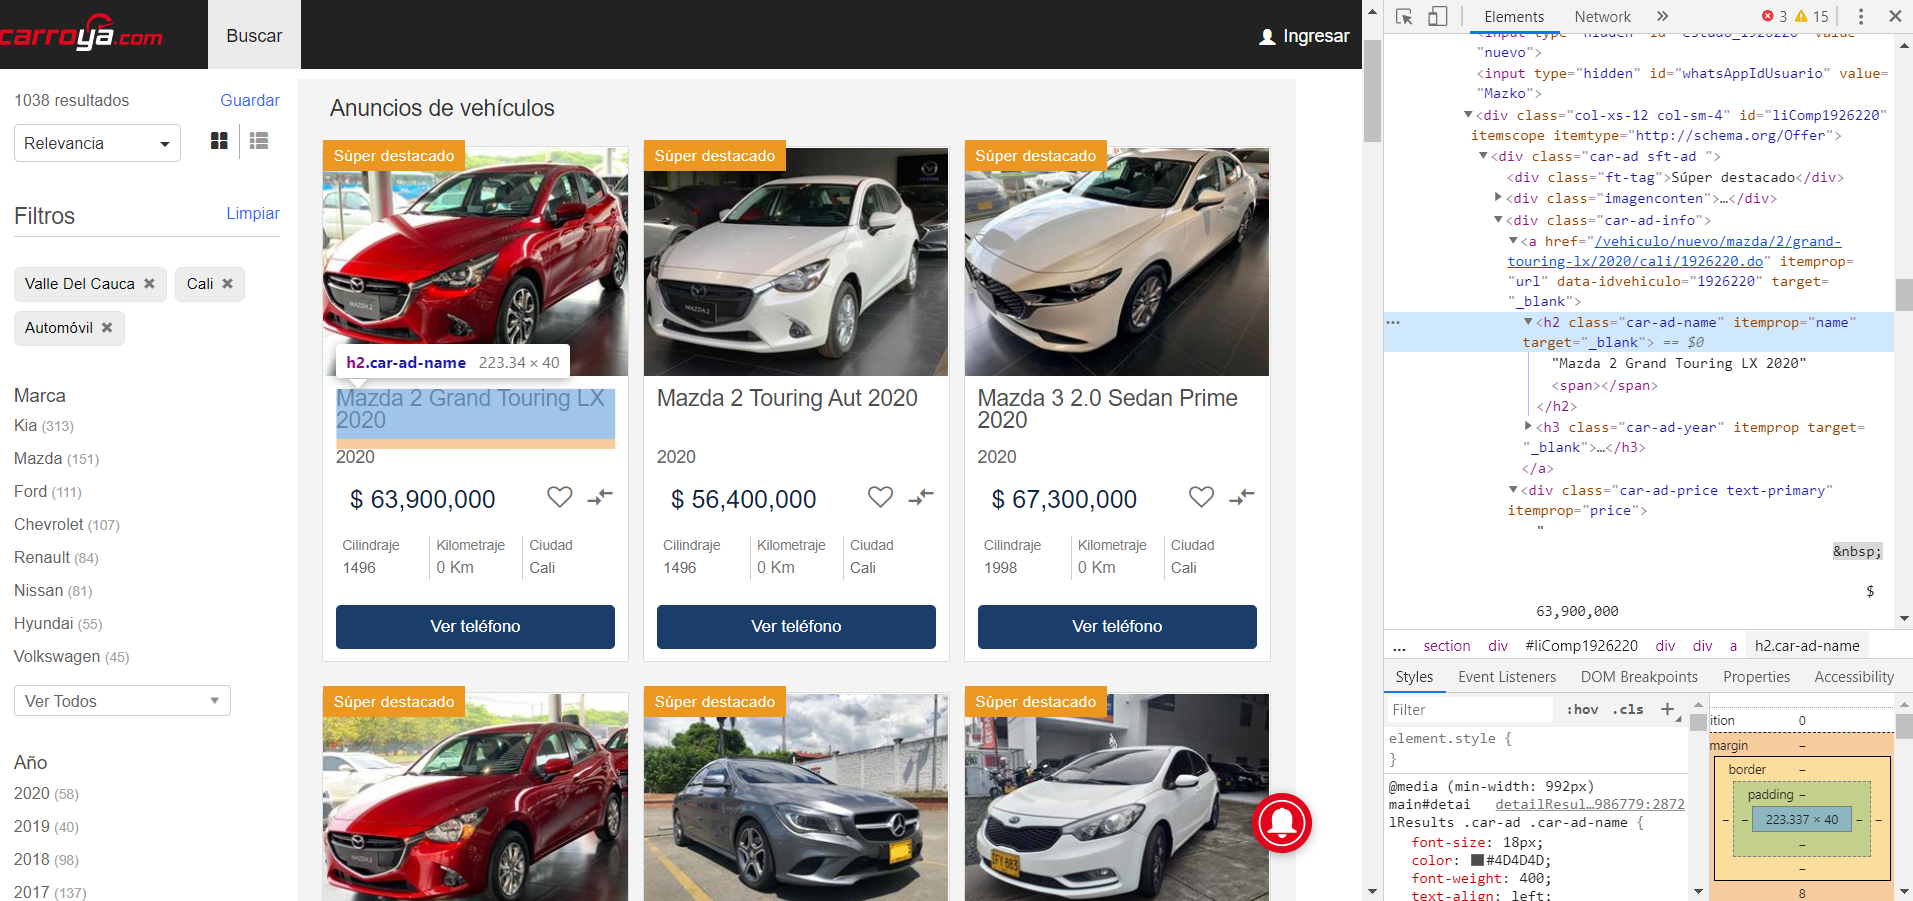
Task: Remove the Automóvil filter tag
Action: [107, 328]
